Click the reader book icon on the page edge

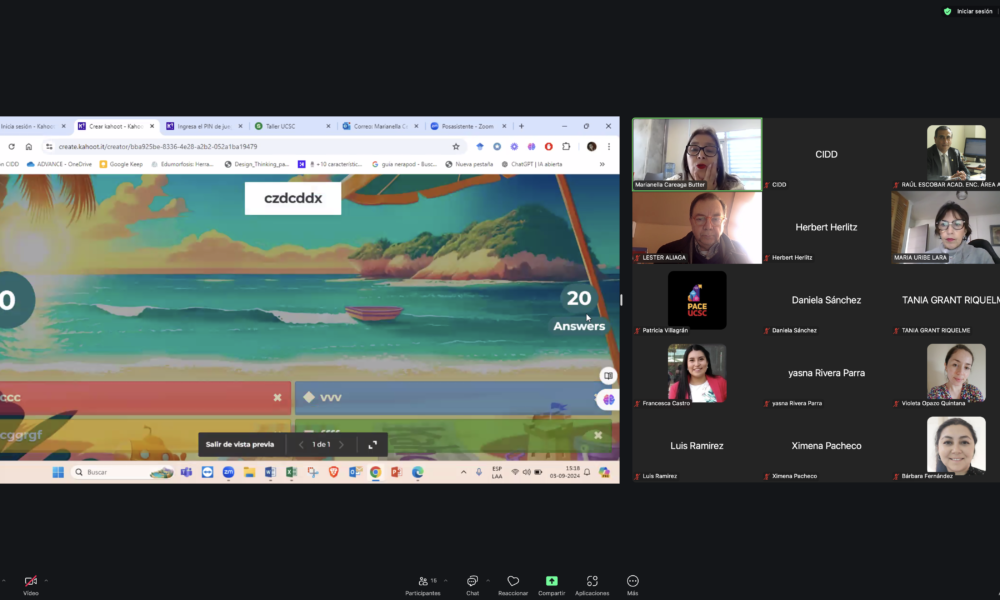point(608,376)
